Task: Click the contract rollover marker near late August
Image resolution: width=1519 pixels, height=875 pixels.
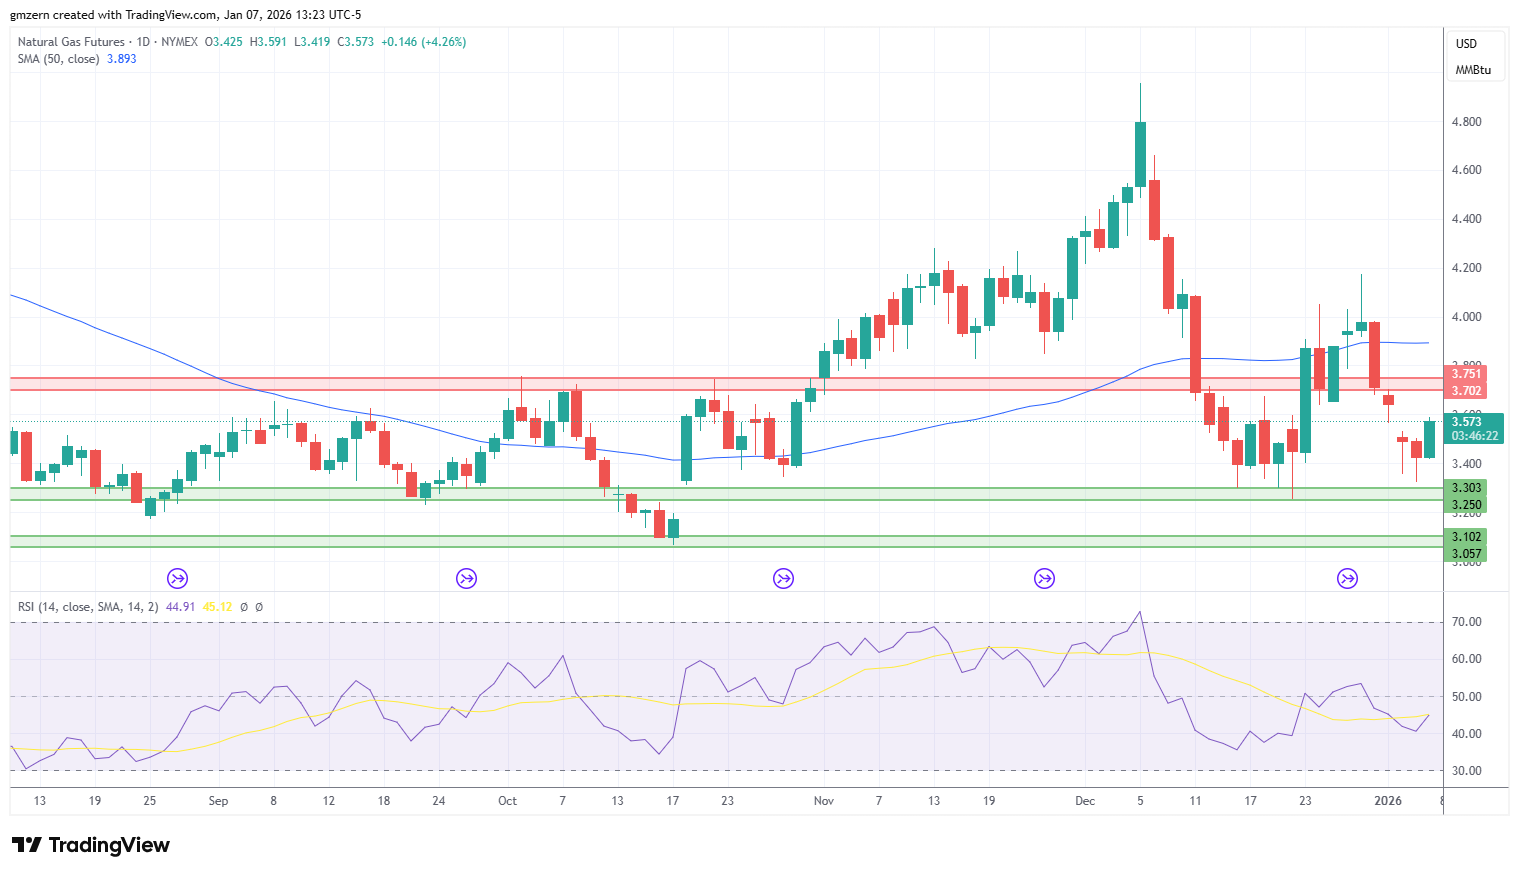Action: point(177,578)
